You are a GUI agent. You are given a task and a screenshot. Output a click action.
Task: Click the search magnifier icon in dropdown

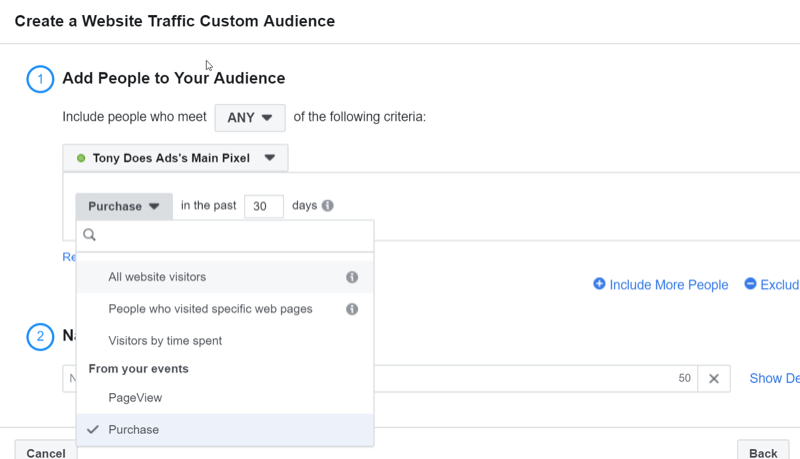90,235
